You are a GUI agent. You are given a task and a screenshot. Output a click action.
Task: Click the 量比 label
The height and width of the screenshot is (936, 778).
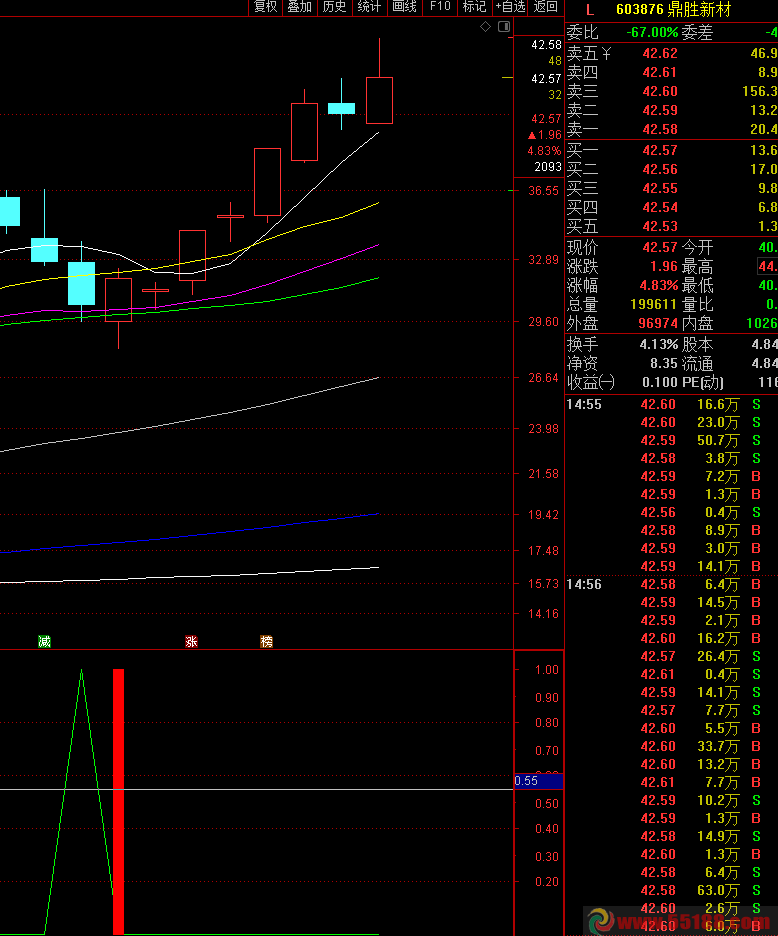(x=697, y=305)
